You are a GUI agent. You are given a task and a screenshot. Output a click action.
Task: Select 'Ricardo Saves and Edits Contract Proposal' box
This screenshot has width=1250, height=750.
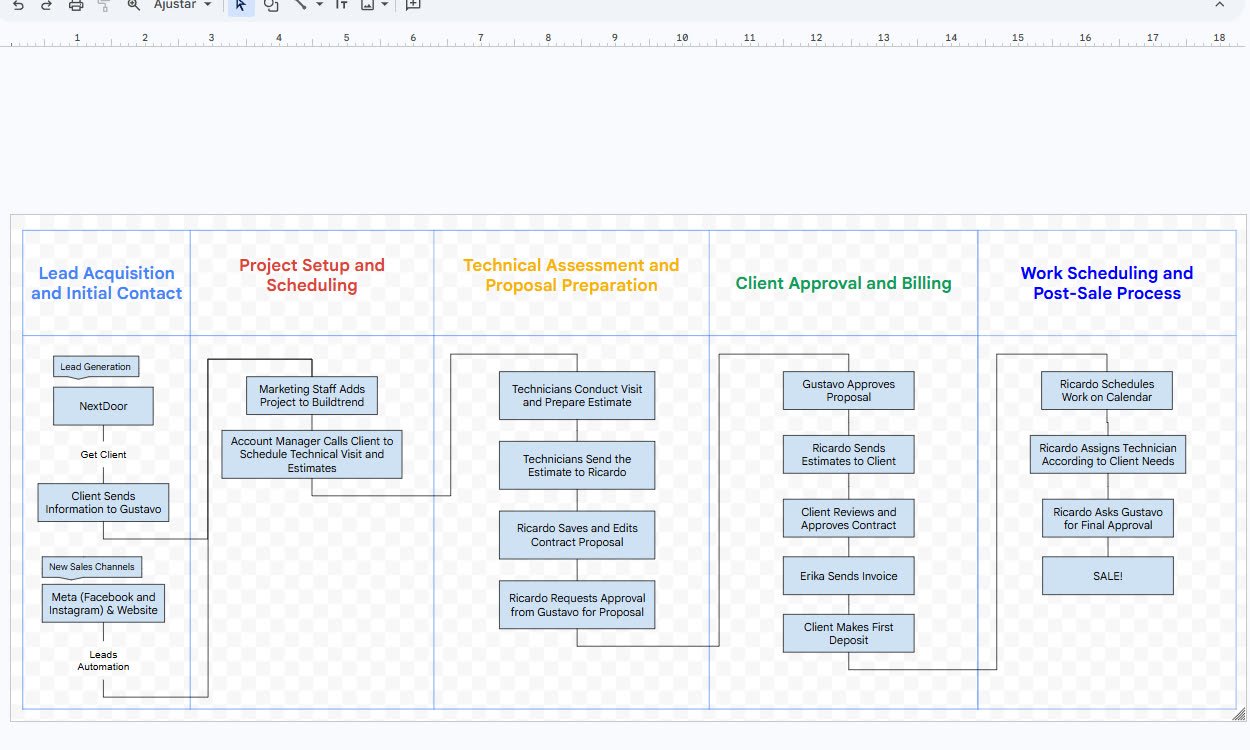click(577, 535)
